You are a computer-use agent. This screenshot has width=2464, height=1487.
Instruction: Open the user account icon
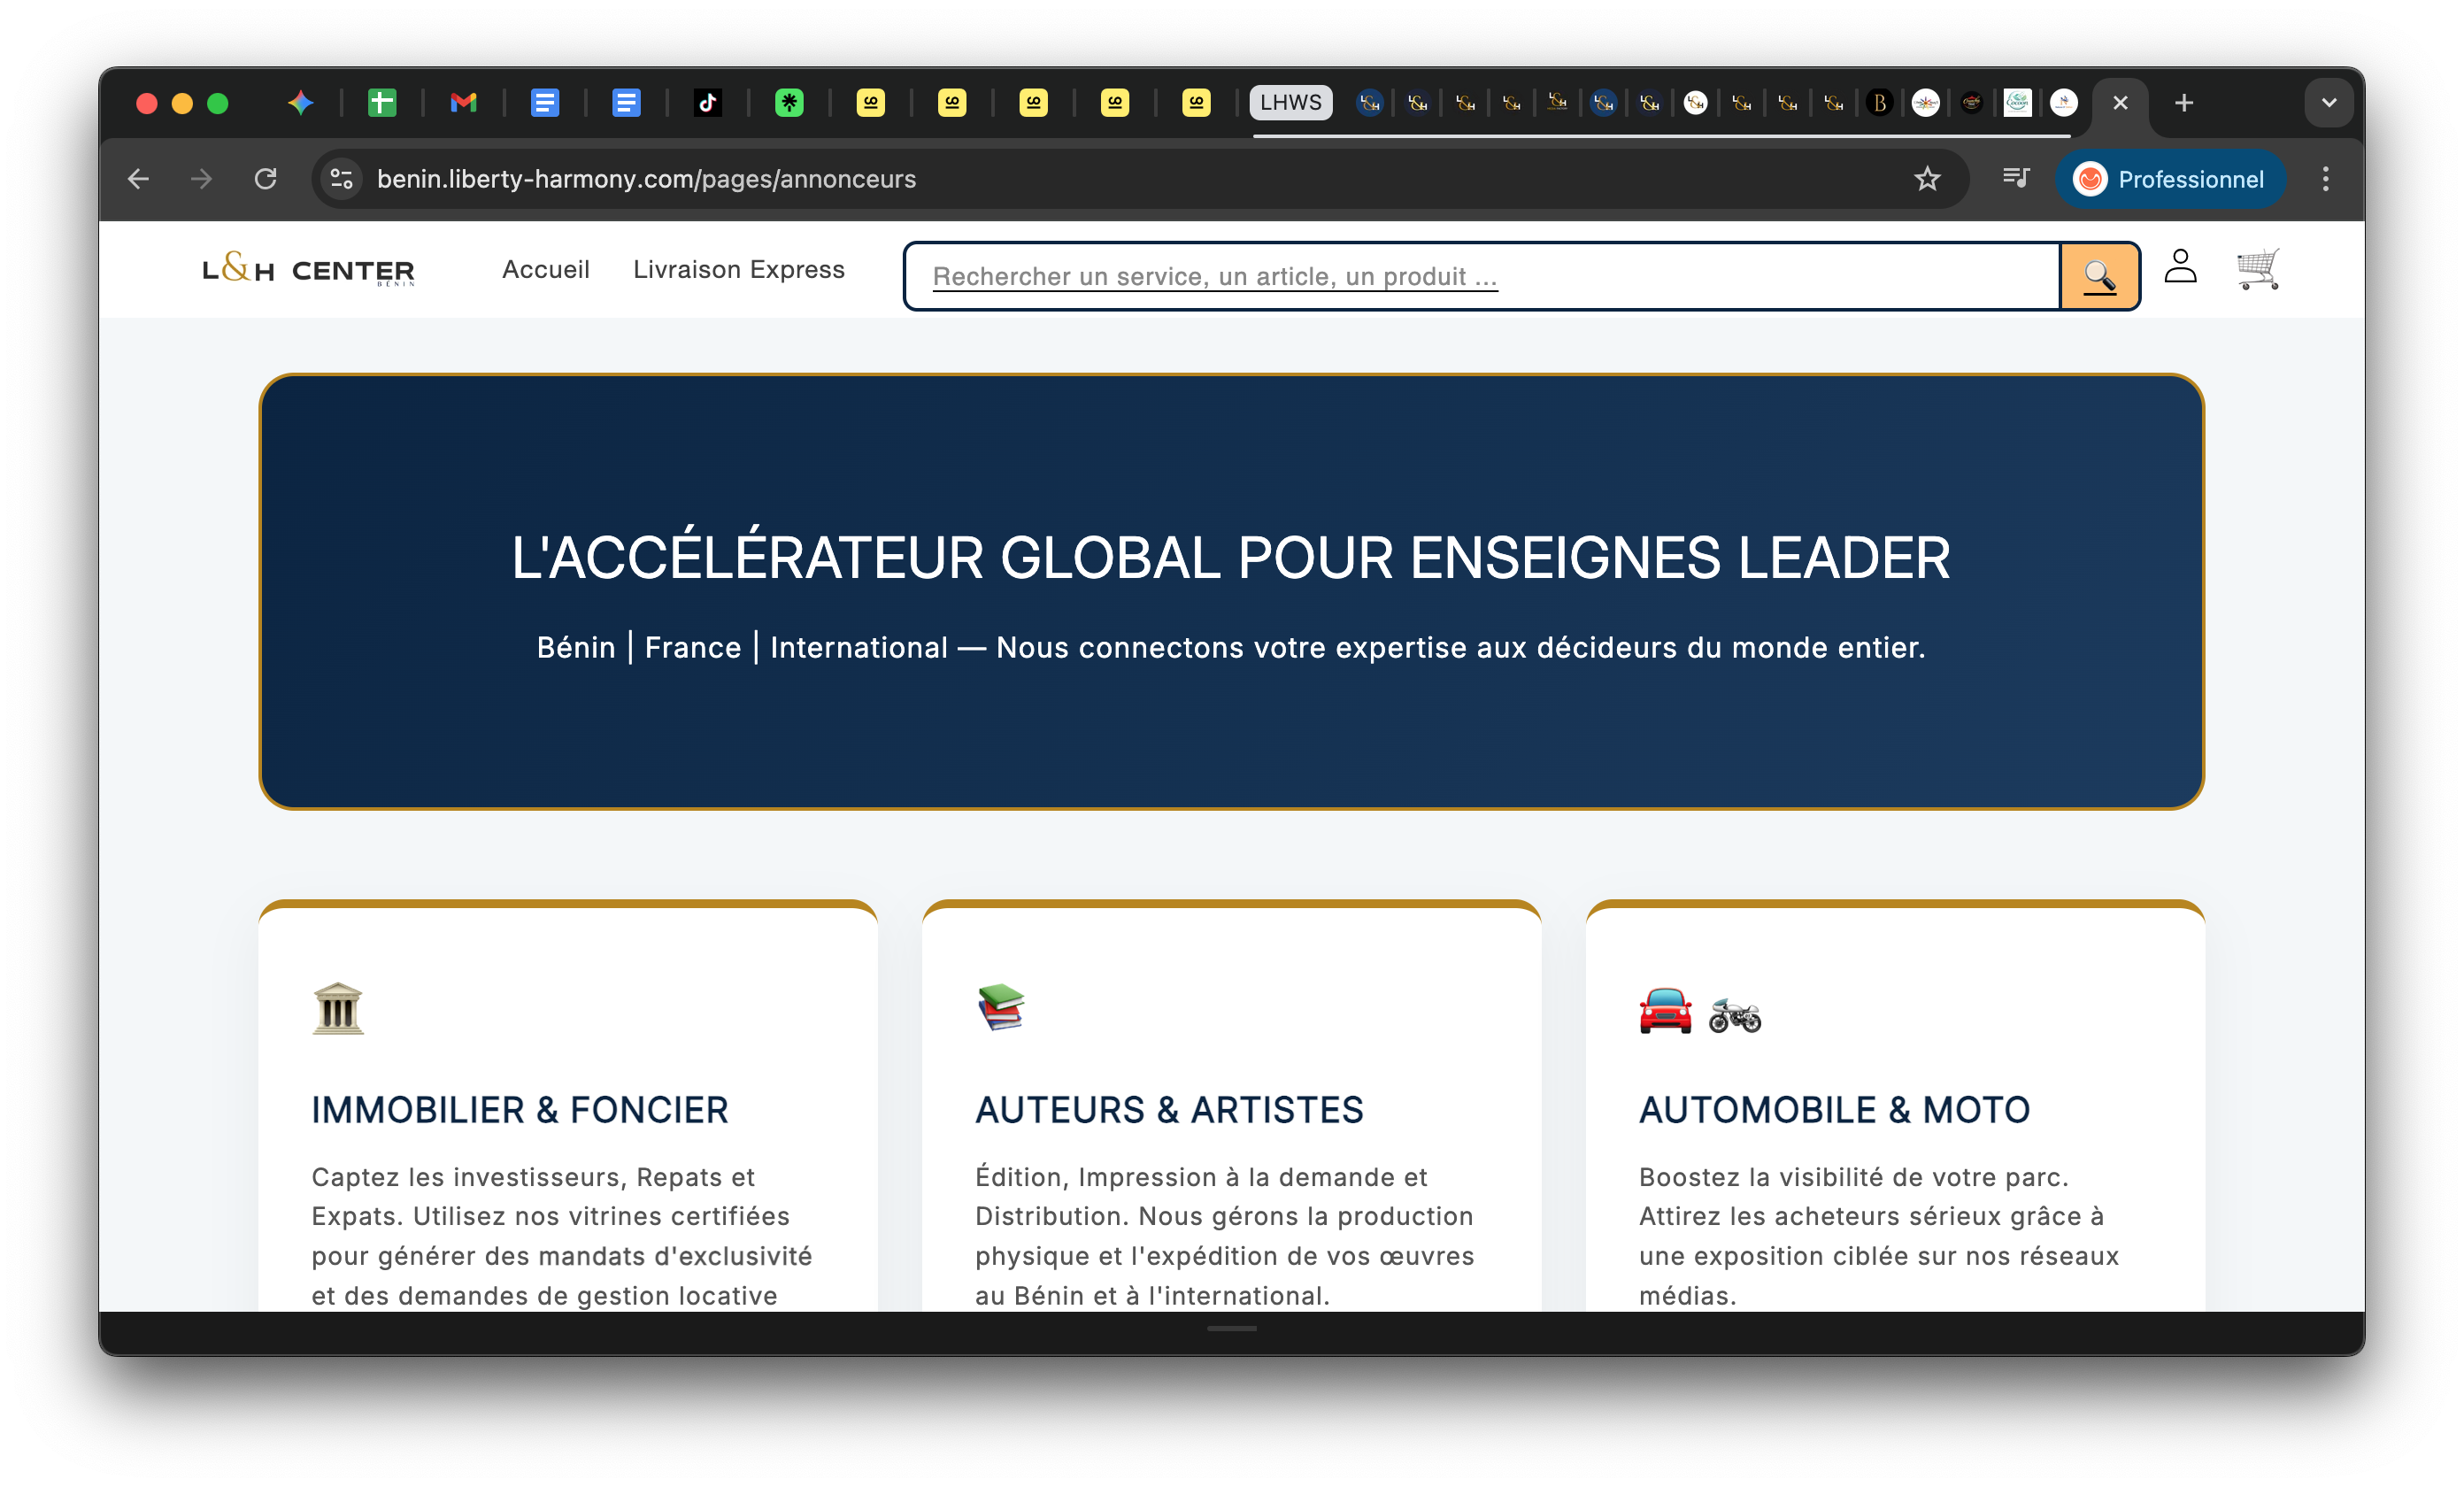click(2180, 268)
